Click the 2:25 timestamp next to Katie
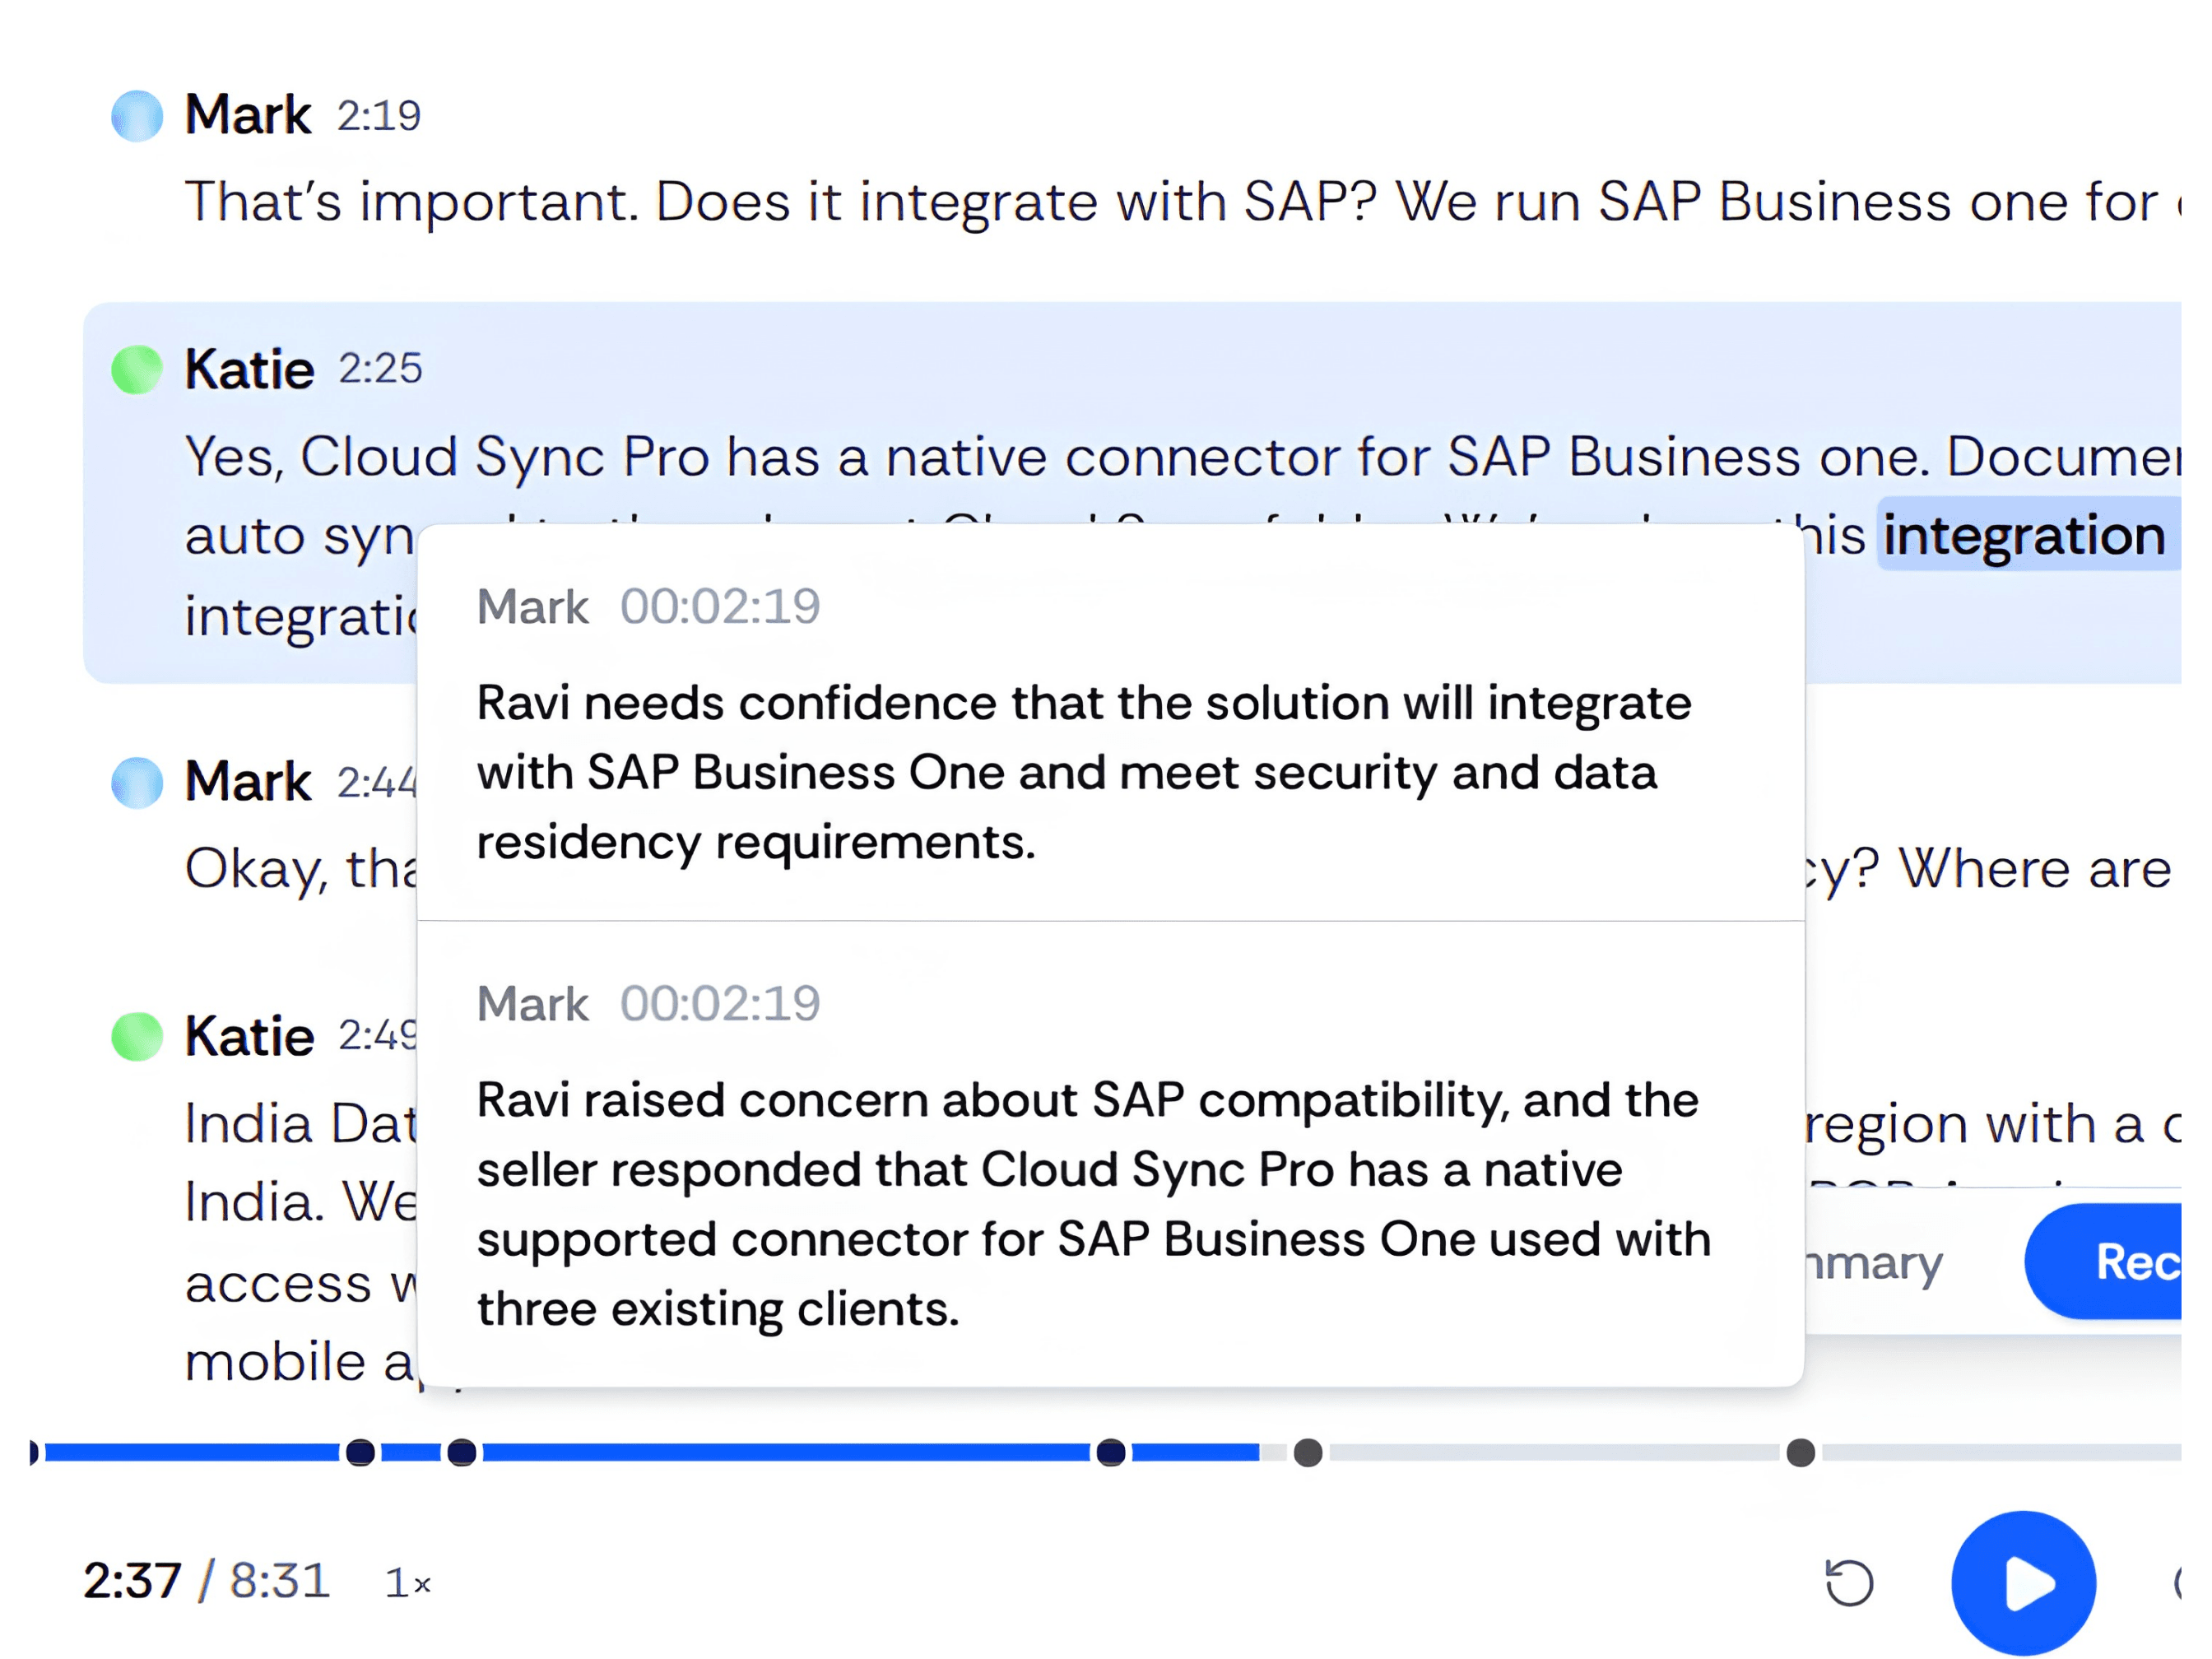The image size is (2212, 1659). [x=380, y=369]
